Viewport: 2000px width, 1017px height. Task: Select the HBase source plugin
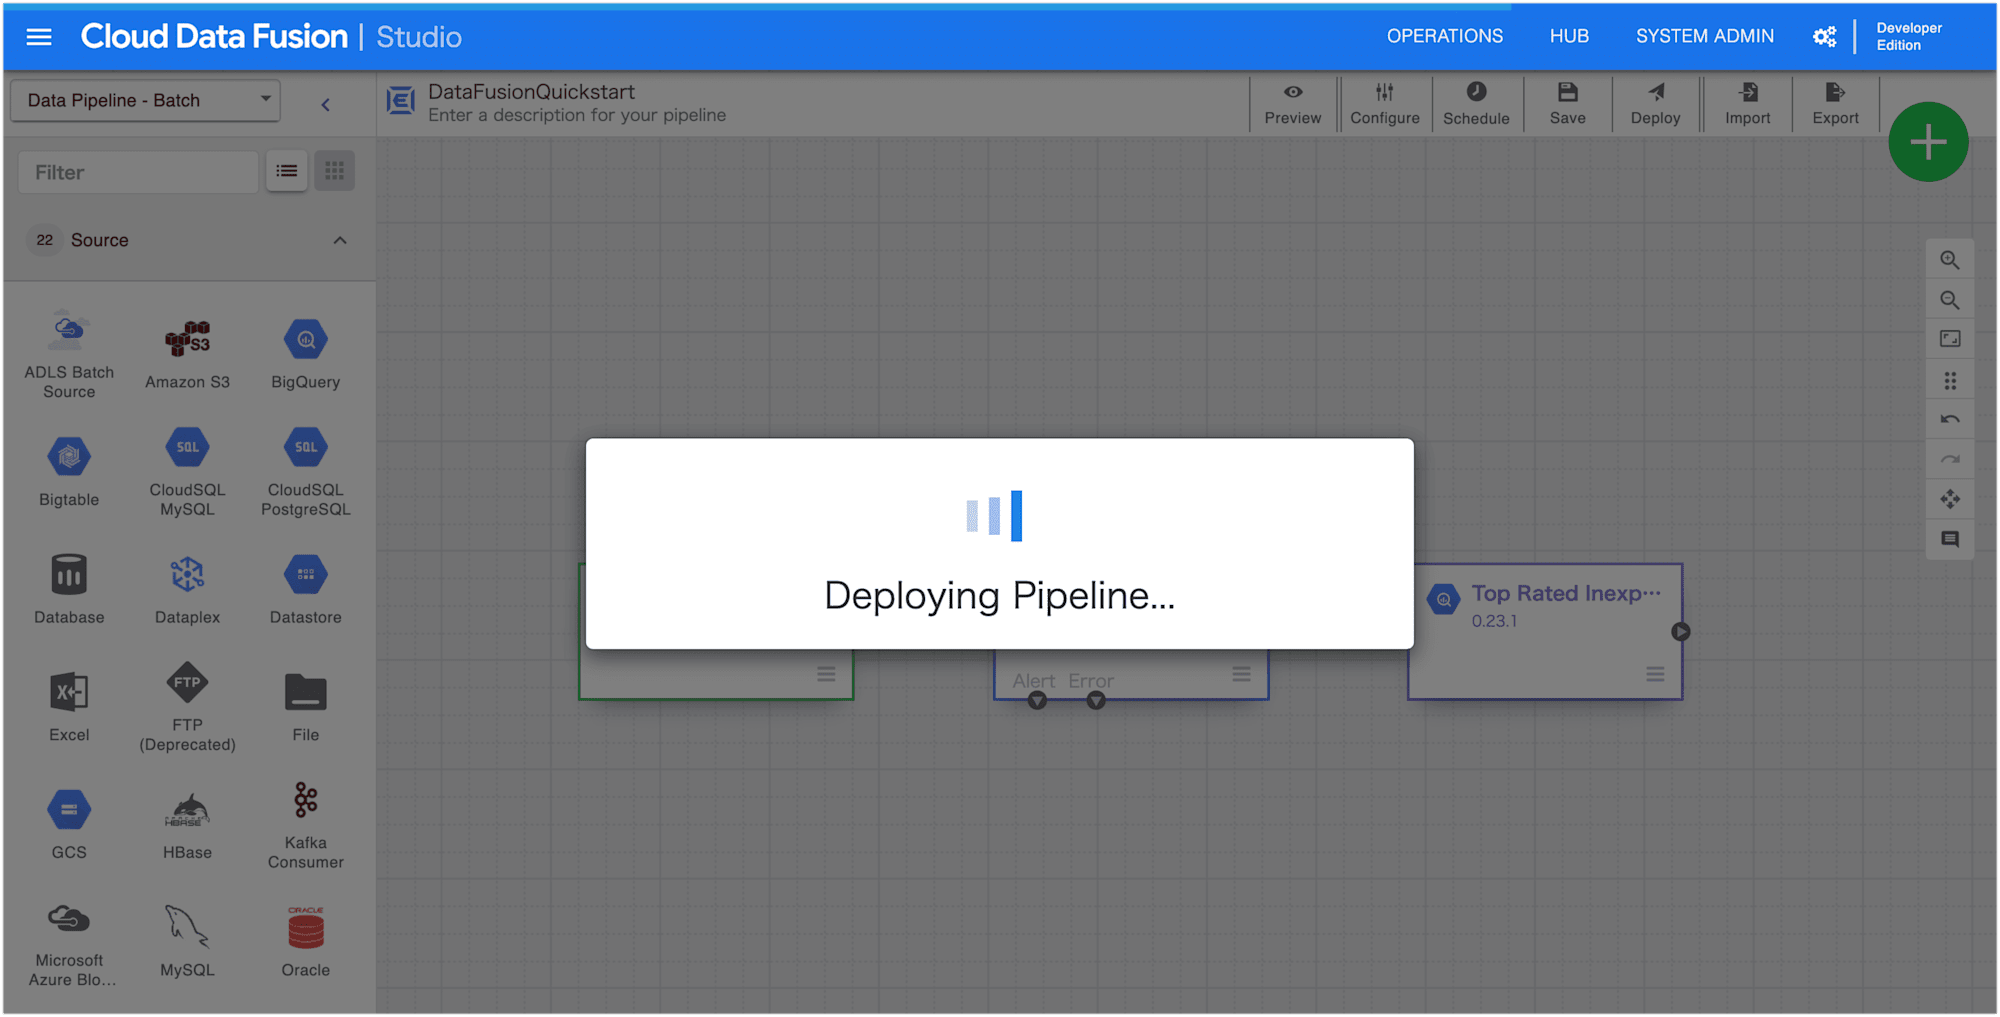point(187,825)
